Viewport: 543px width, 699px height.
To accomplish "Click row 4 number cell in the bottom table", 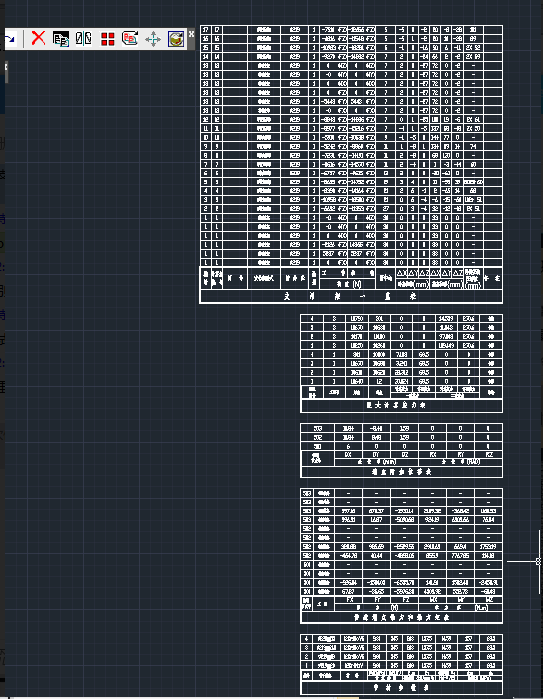I will click(x=306, y=639).
